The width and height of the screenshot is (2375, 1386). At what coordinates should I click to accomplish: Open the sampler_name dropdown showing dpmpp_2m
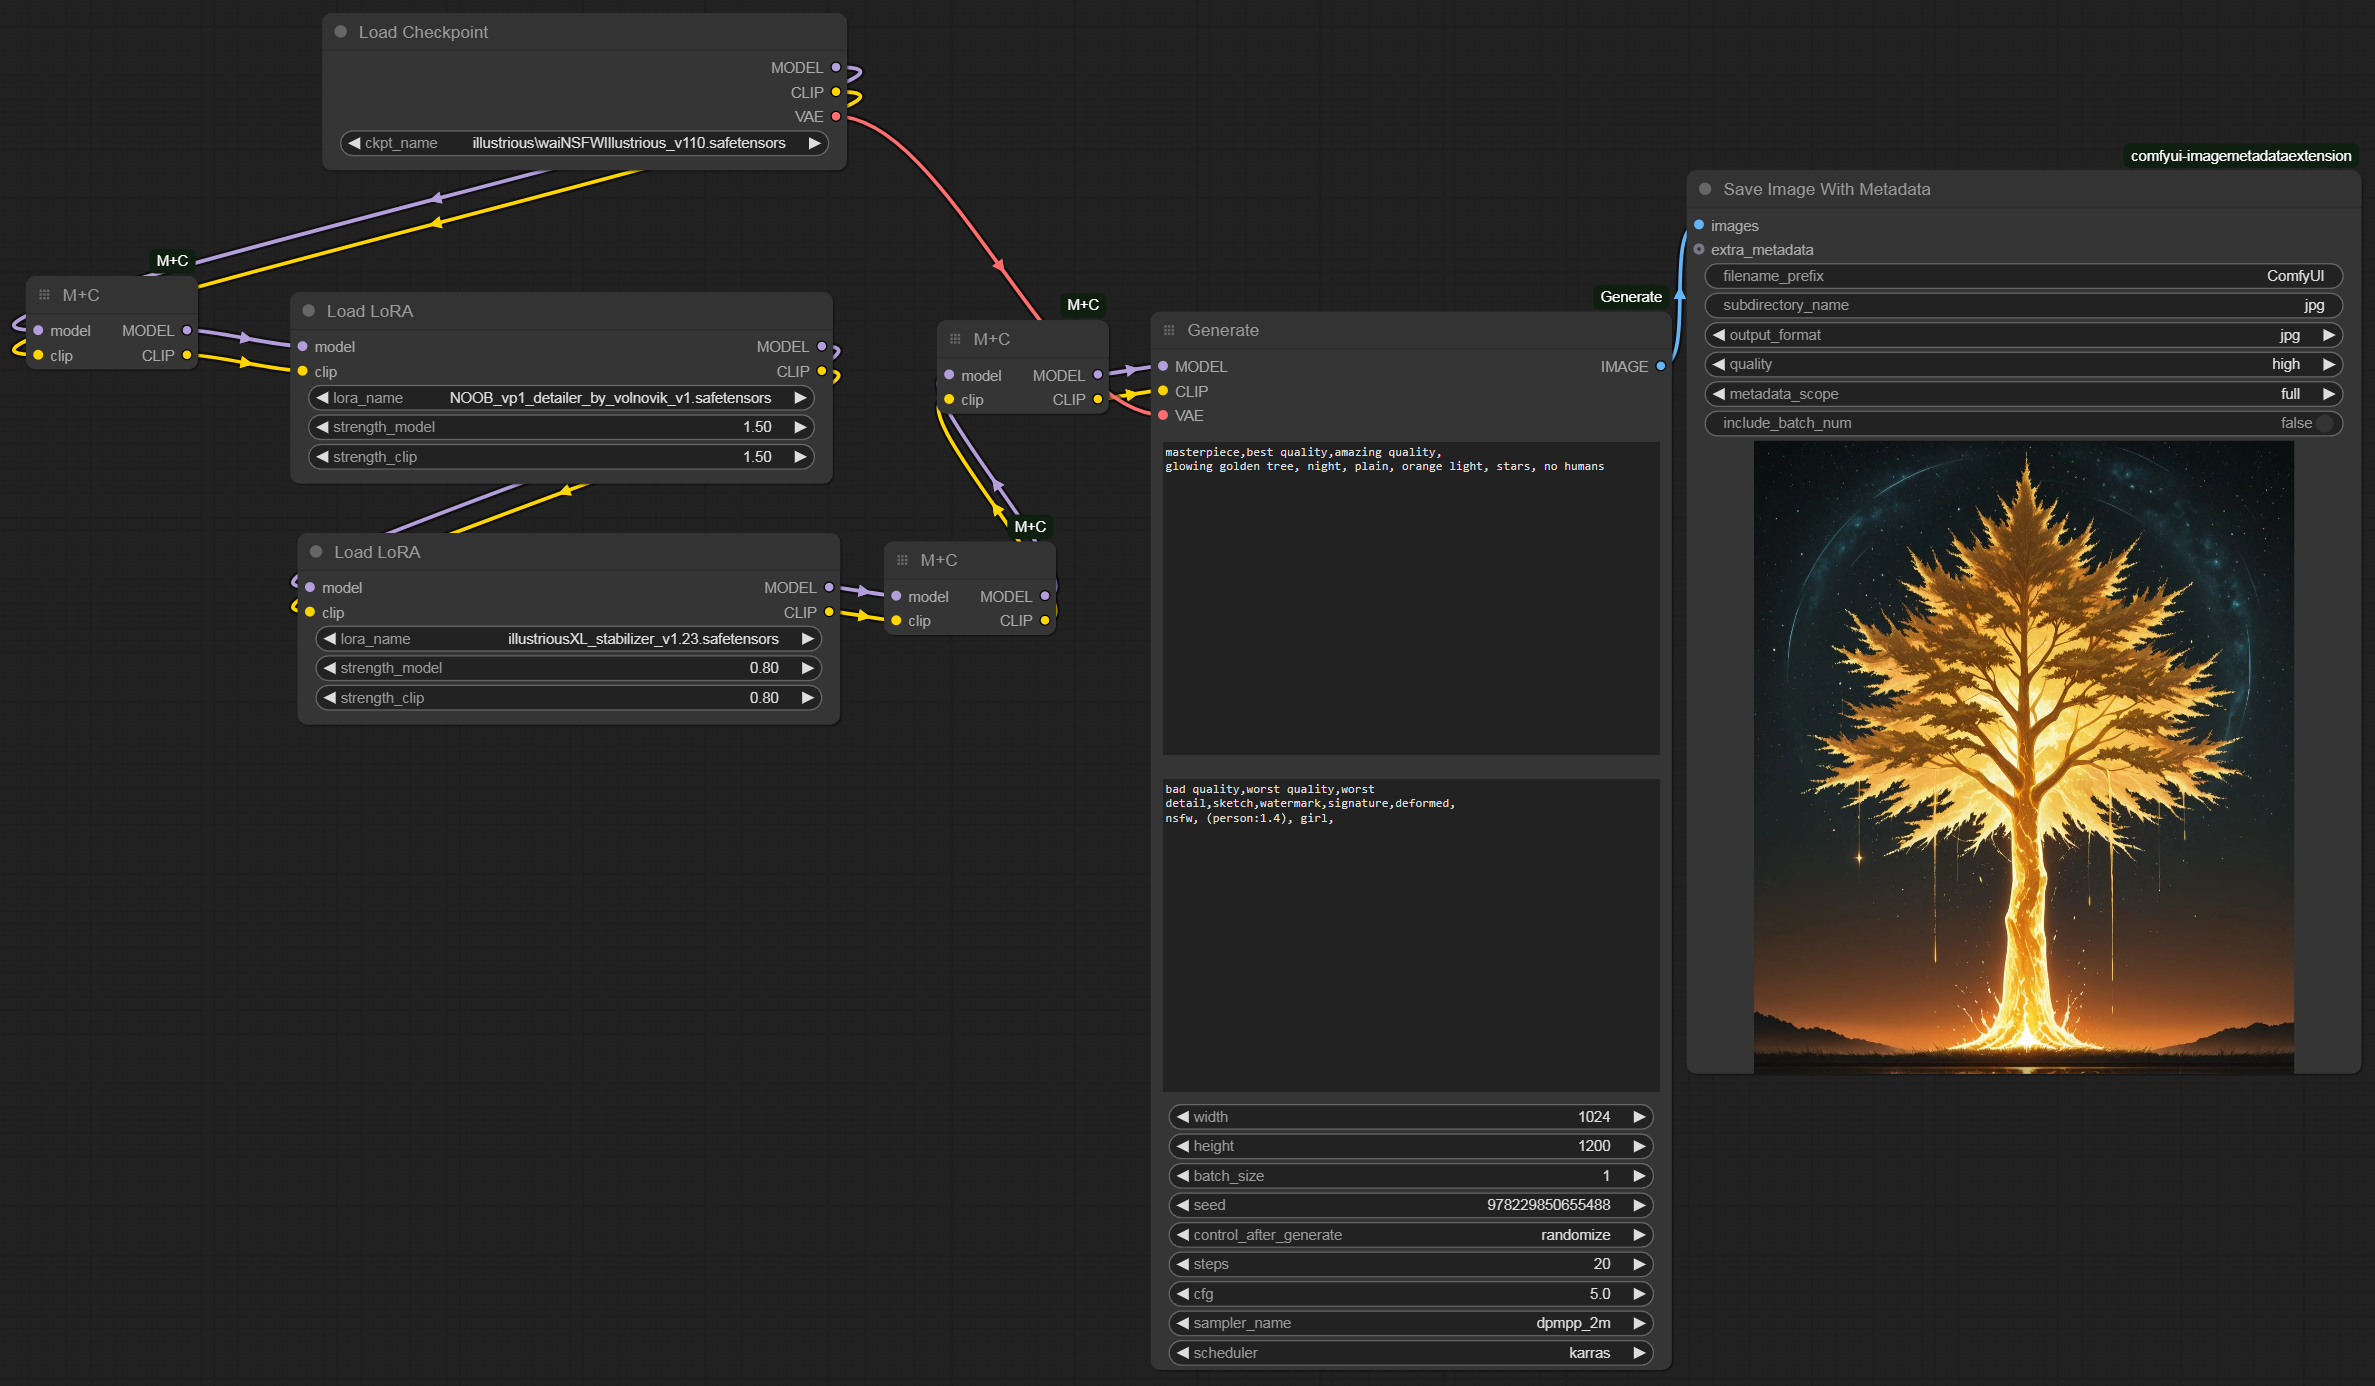[1410, 1323]
